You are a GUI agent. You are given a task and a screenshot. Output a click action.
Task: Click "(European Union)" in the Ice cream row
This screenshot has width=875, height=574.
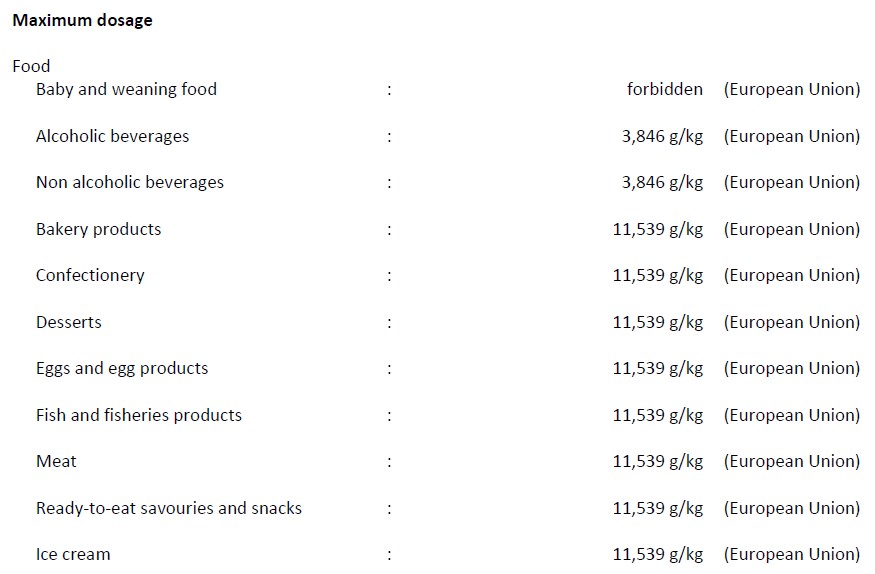tap(791, 554)
